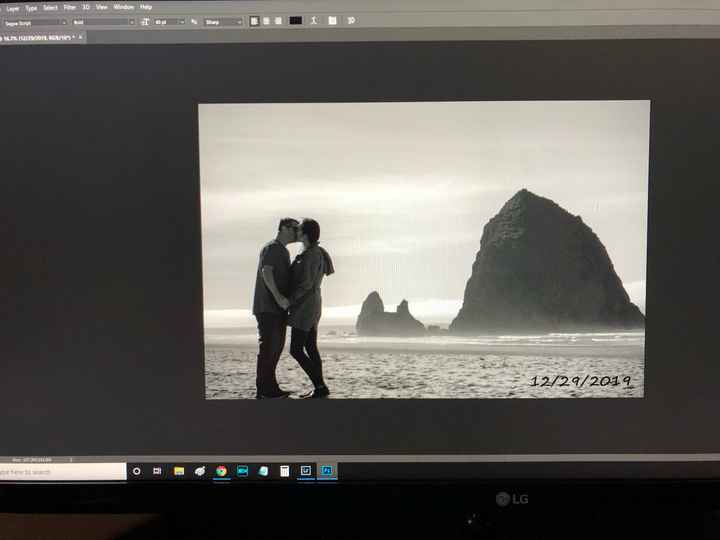Click the 3D text icon in the options bar
The width and height of the screenshot is (720, 540).
tap(351, 21)
